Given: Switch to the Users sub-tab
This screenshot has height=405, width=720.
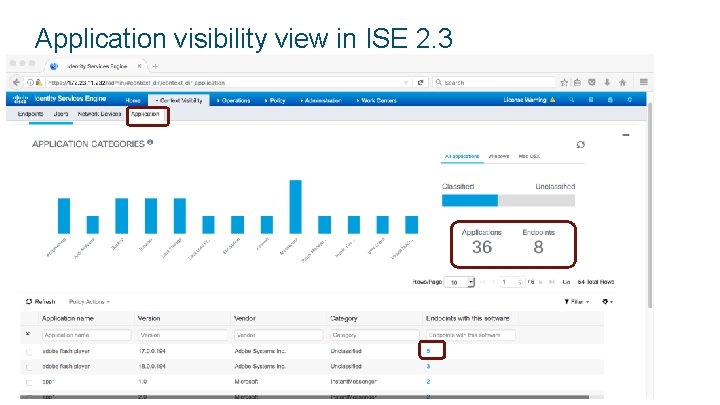Looking at the screenshot, I should (61, 114).
